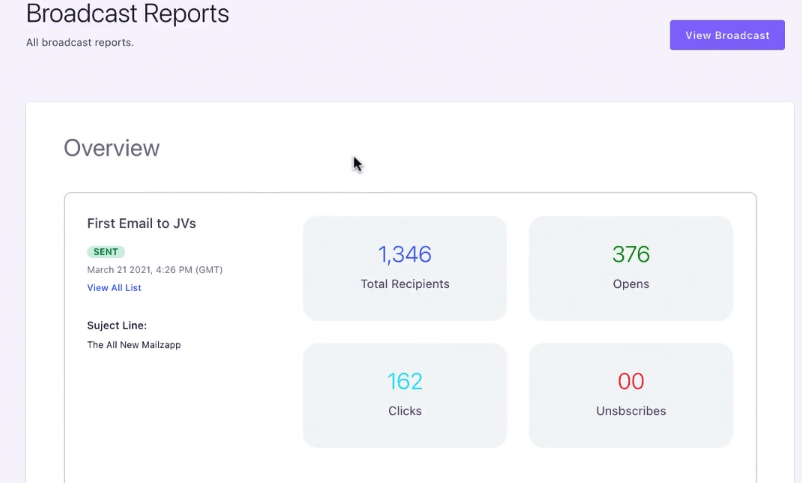
Task: Click the subject 'The All New Mailzapp'
Action: (x=134, y=345)
